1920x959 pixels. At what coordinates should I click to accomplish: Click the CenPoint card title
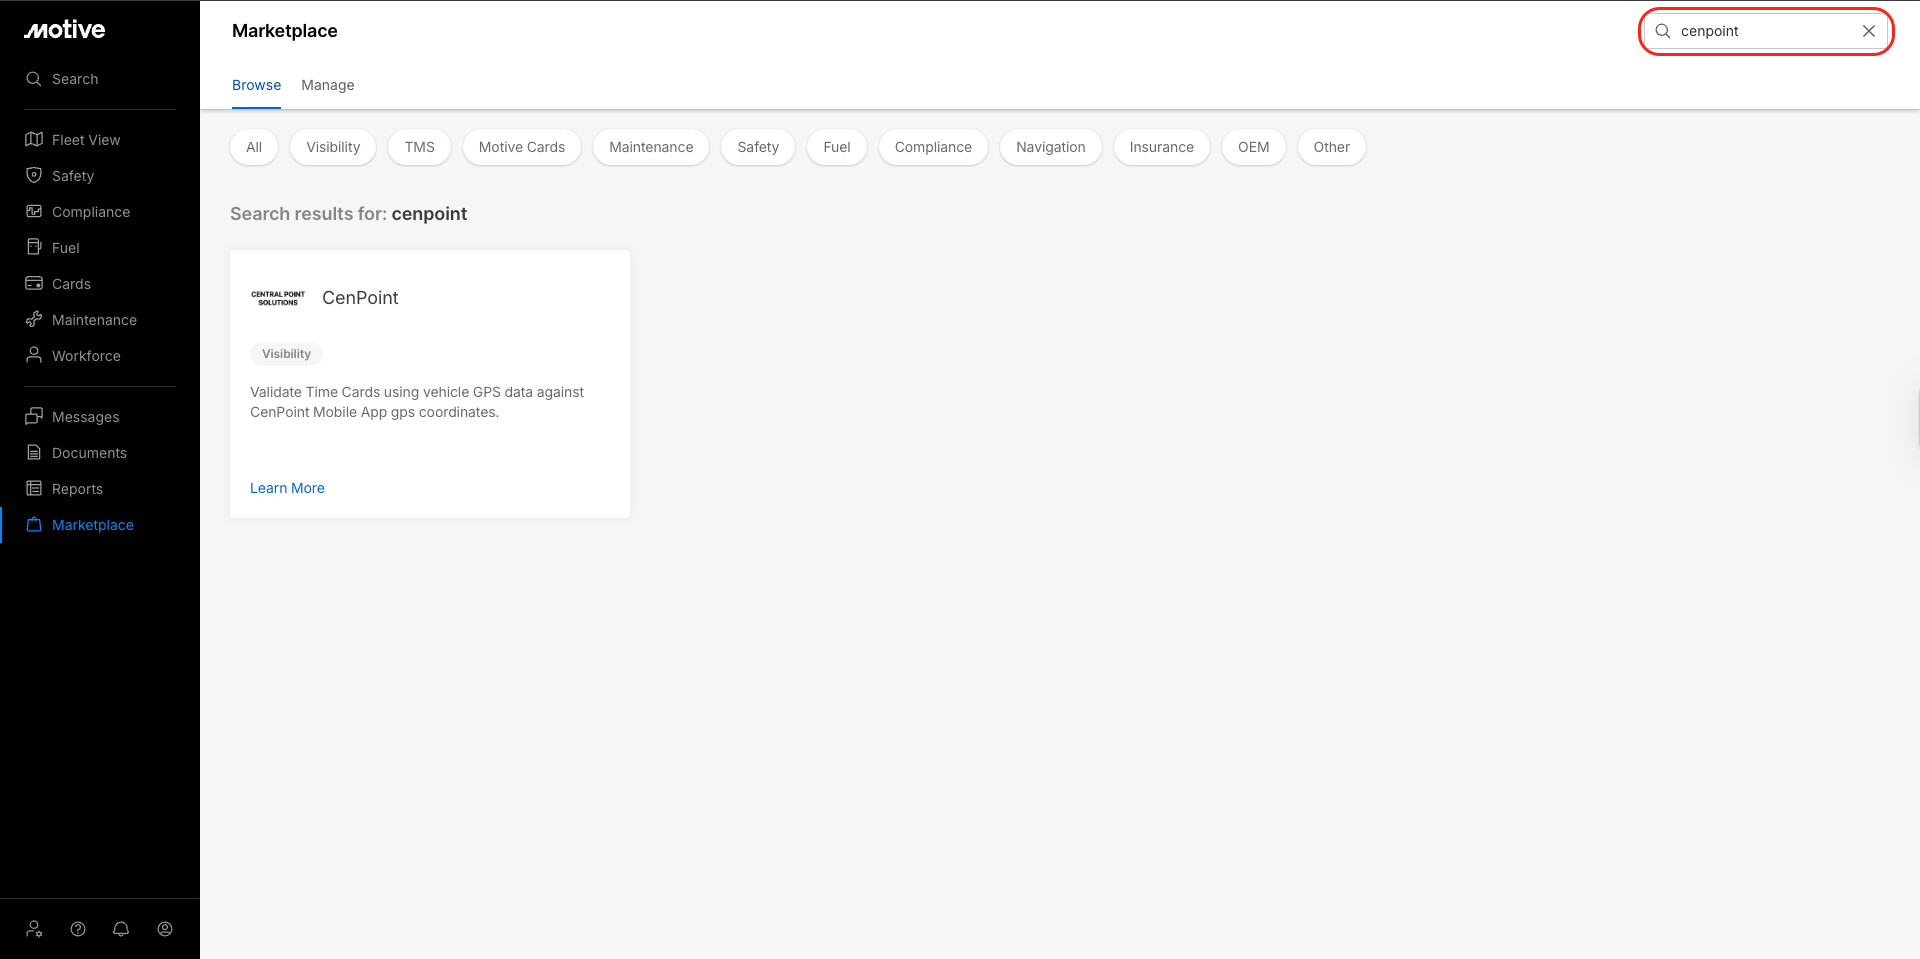360,298
